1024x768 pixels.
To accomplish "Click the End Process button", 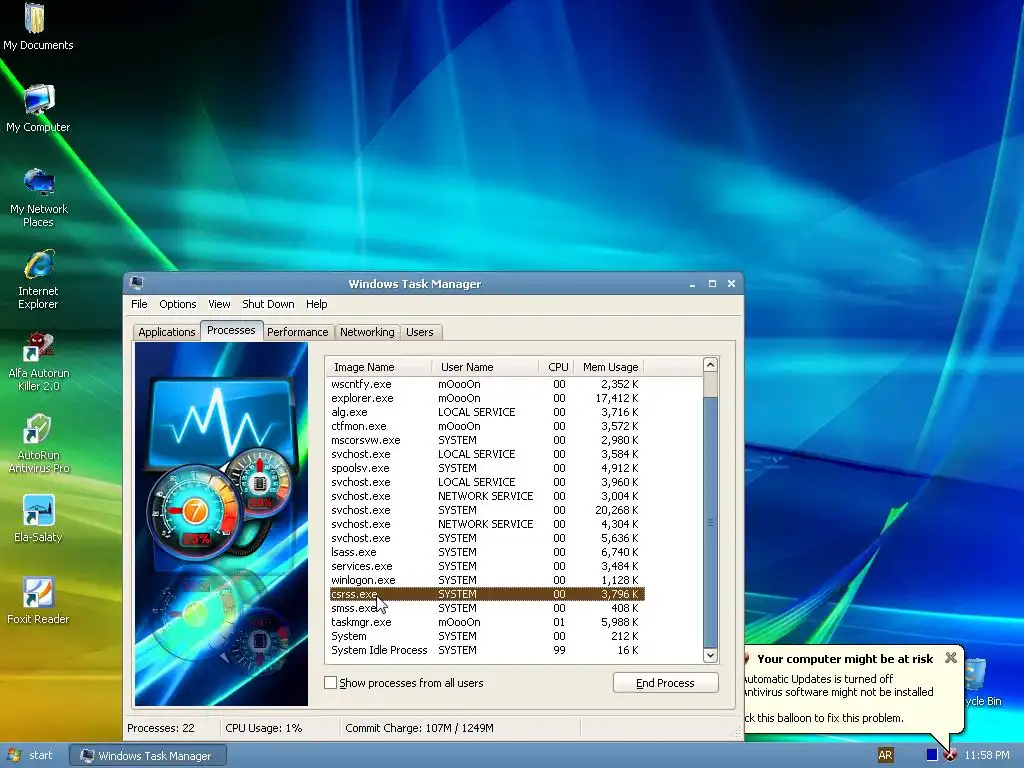I will coord(665,682).
